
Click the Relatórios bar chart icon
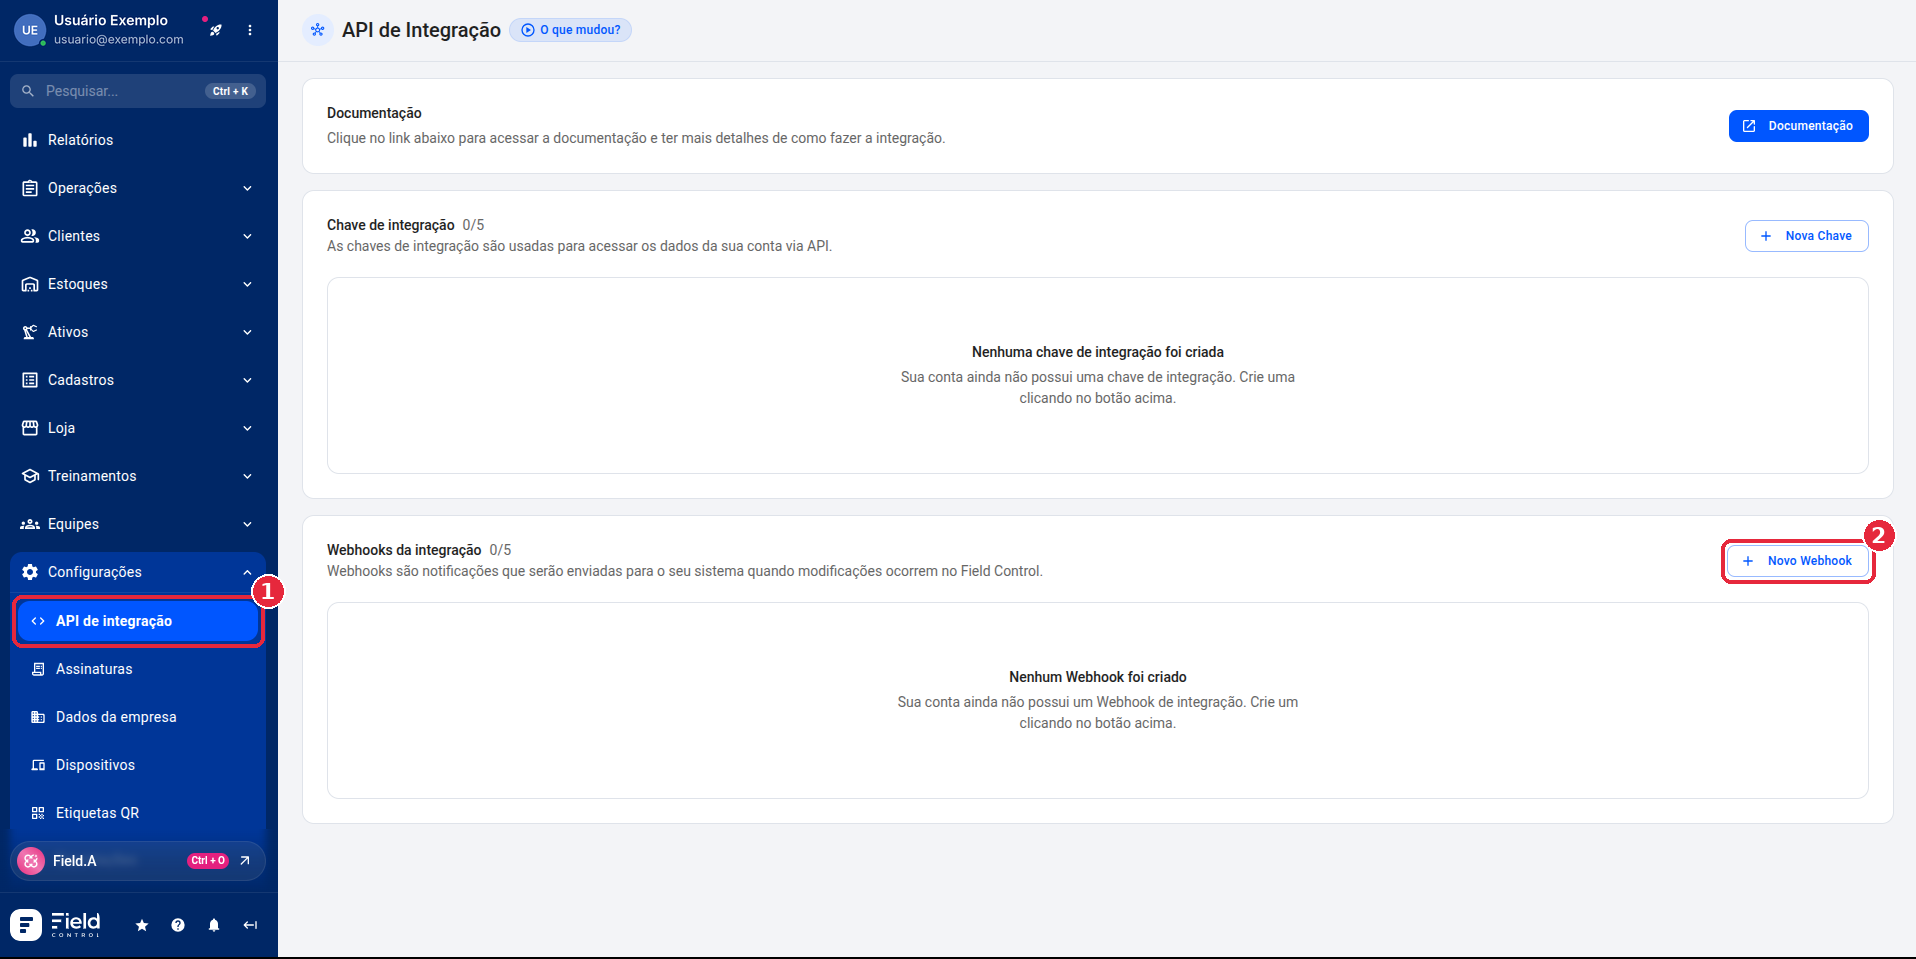click(x=30, y=140)
